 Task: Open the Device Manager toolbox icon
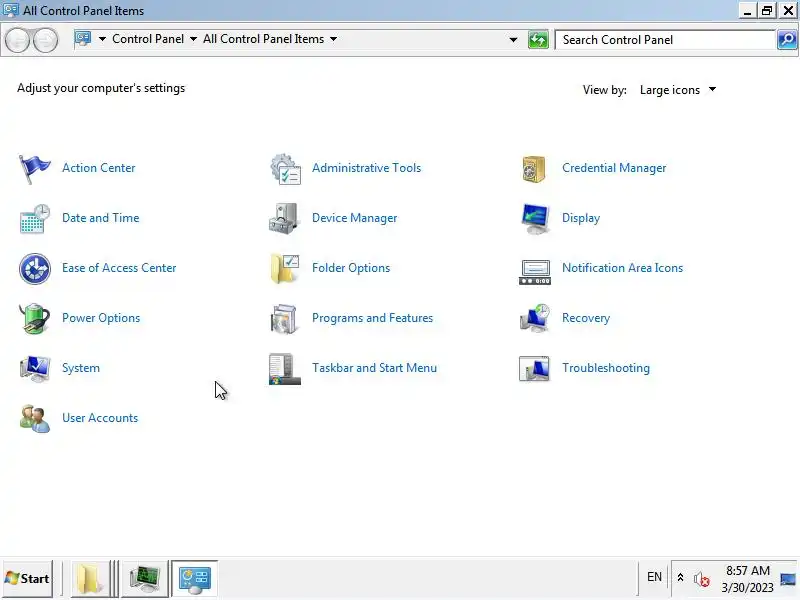[284, 218]
